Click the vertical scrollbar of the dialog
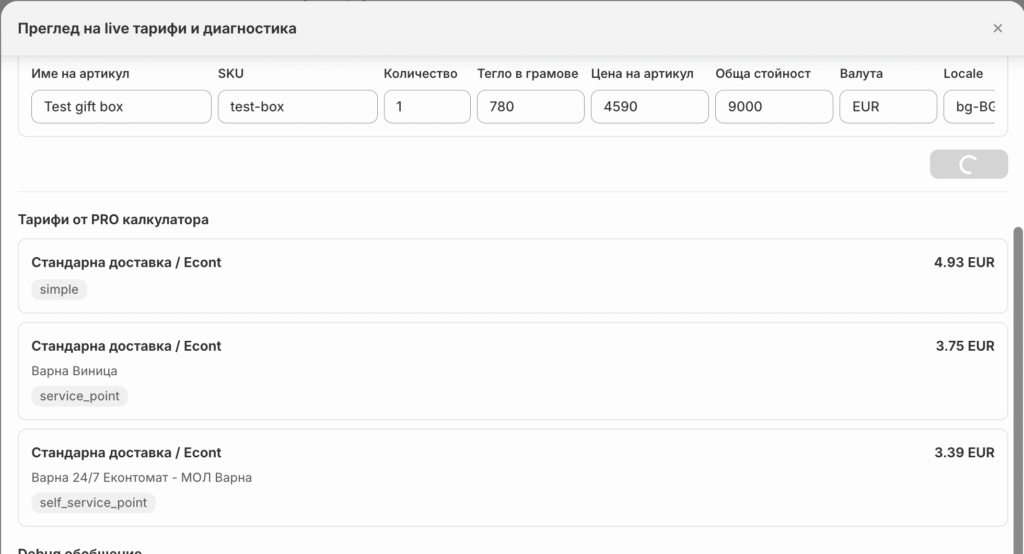The height and width of the screenshot is (554, 1024). [x=1017, y=390]
